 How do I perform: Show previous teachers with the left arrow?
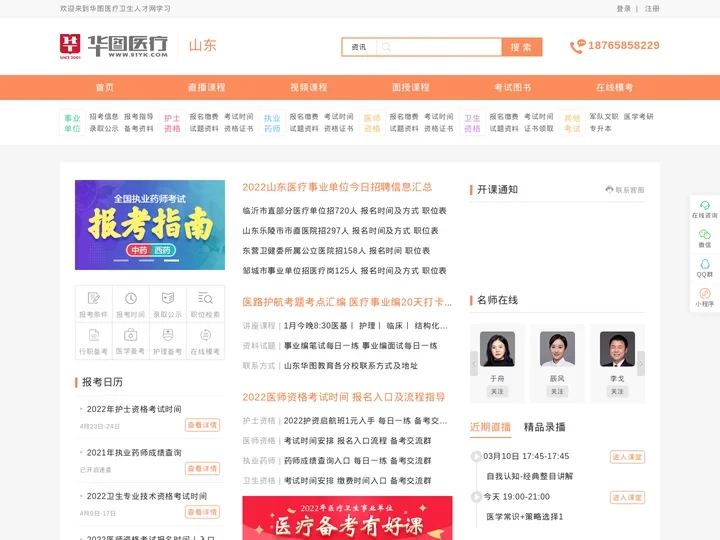point(474,364)
